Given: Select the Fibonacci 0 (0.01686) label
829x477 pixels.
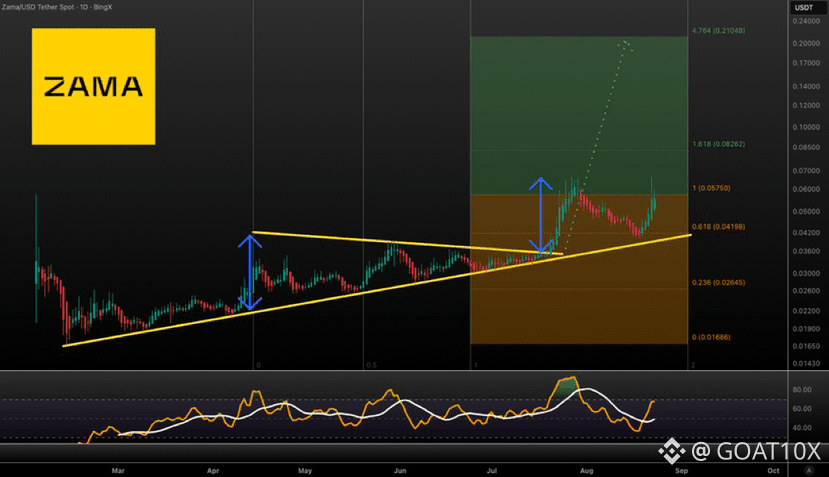Looking at the screenshot, I should (711, 337).
